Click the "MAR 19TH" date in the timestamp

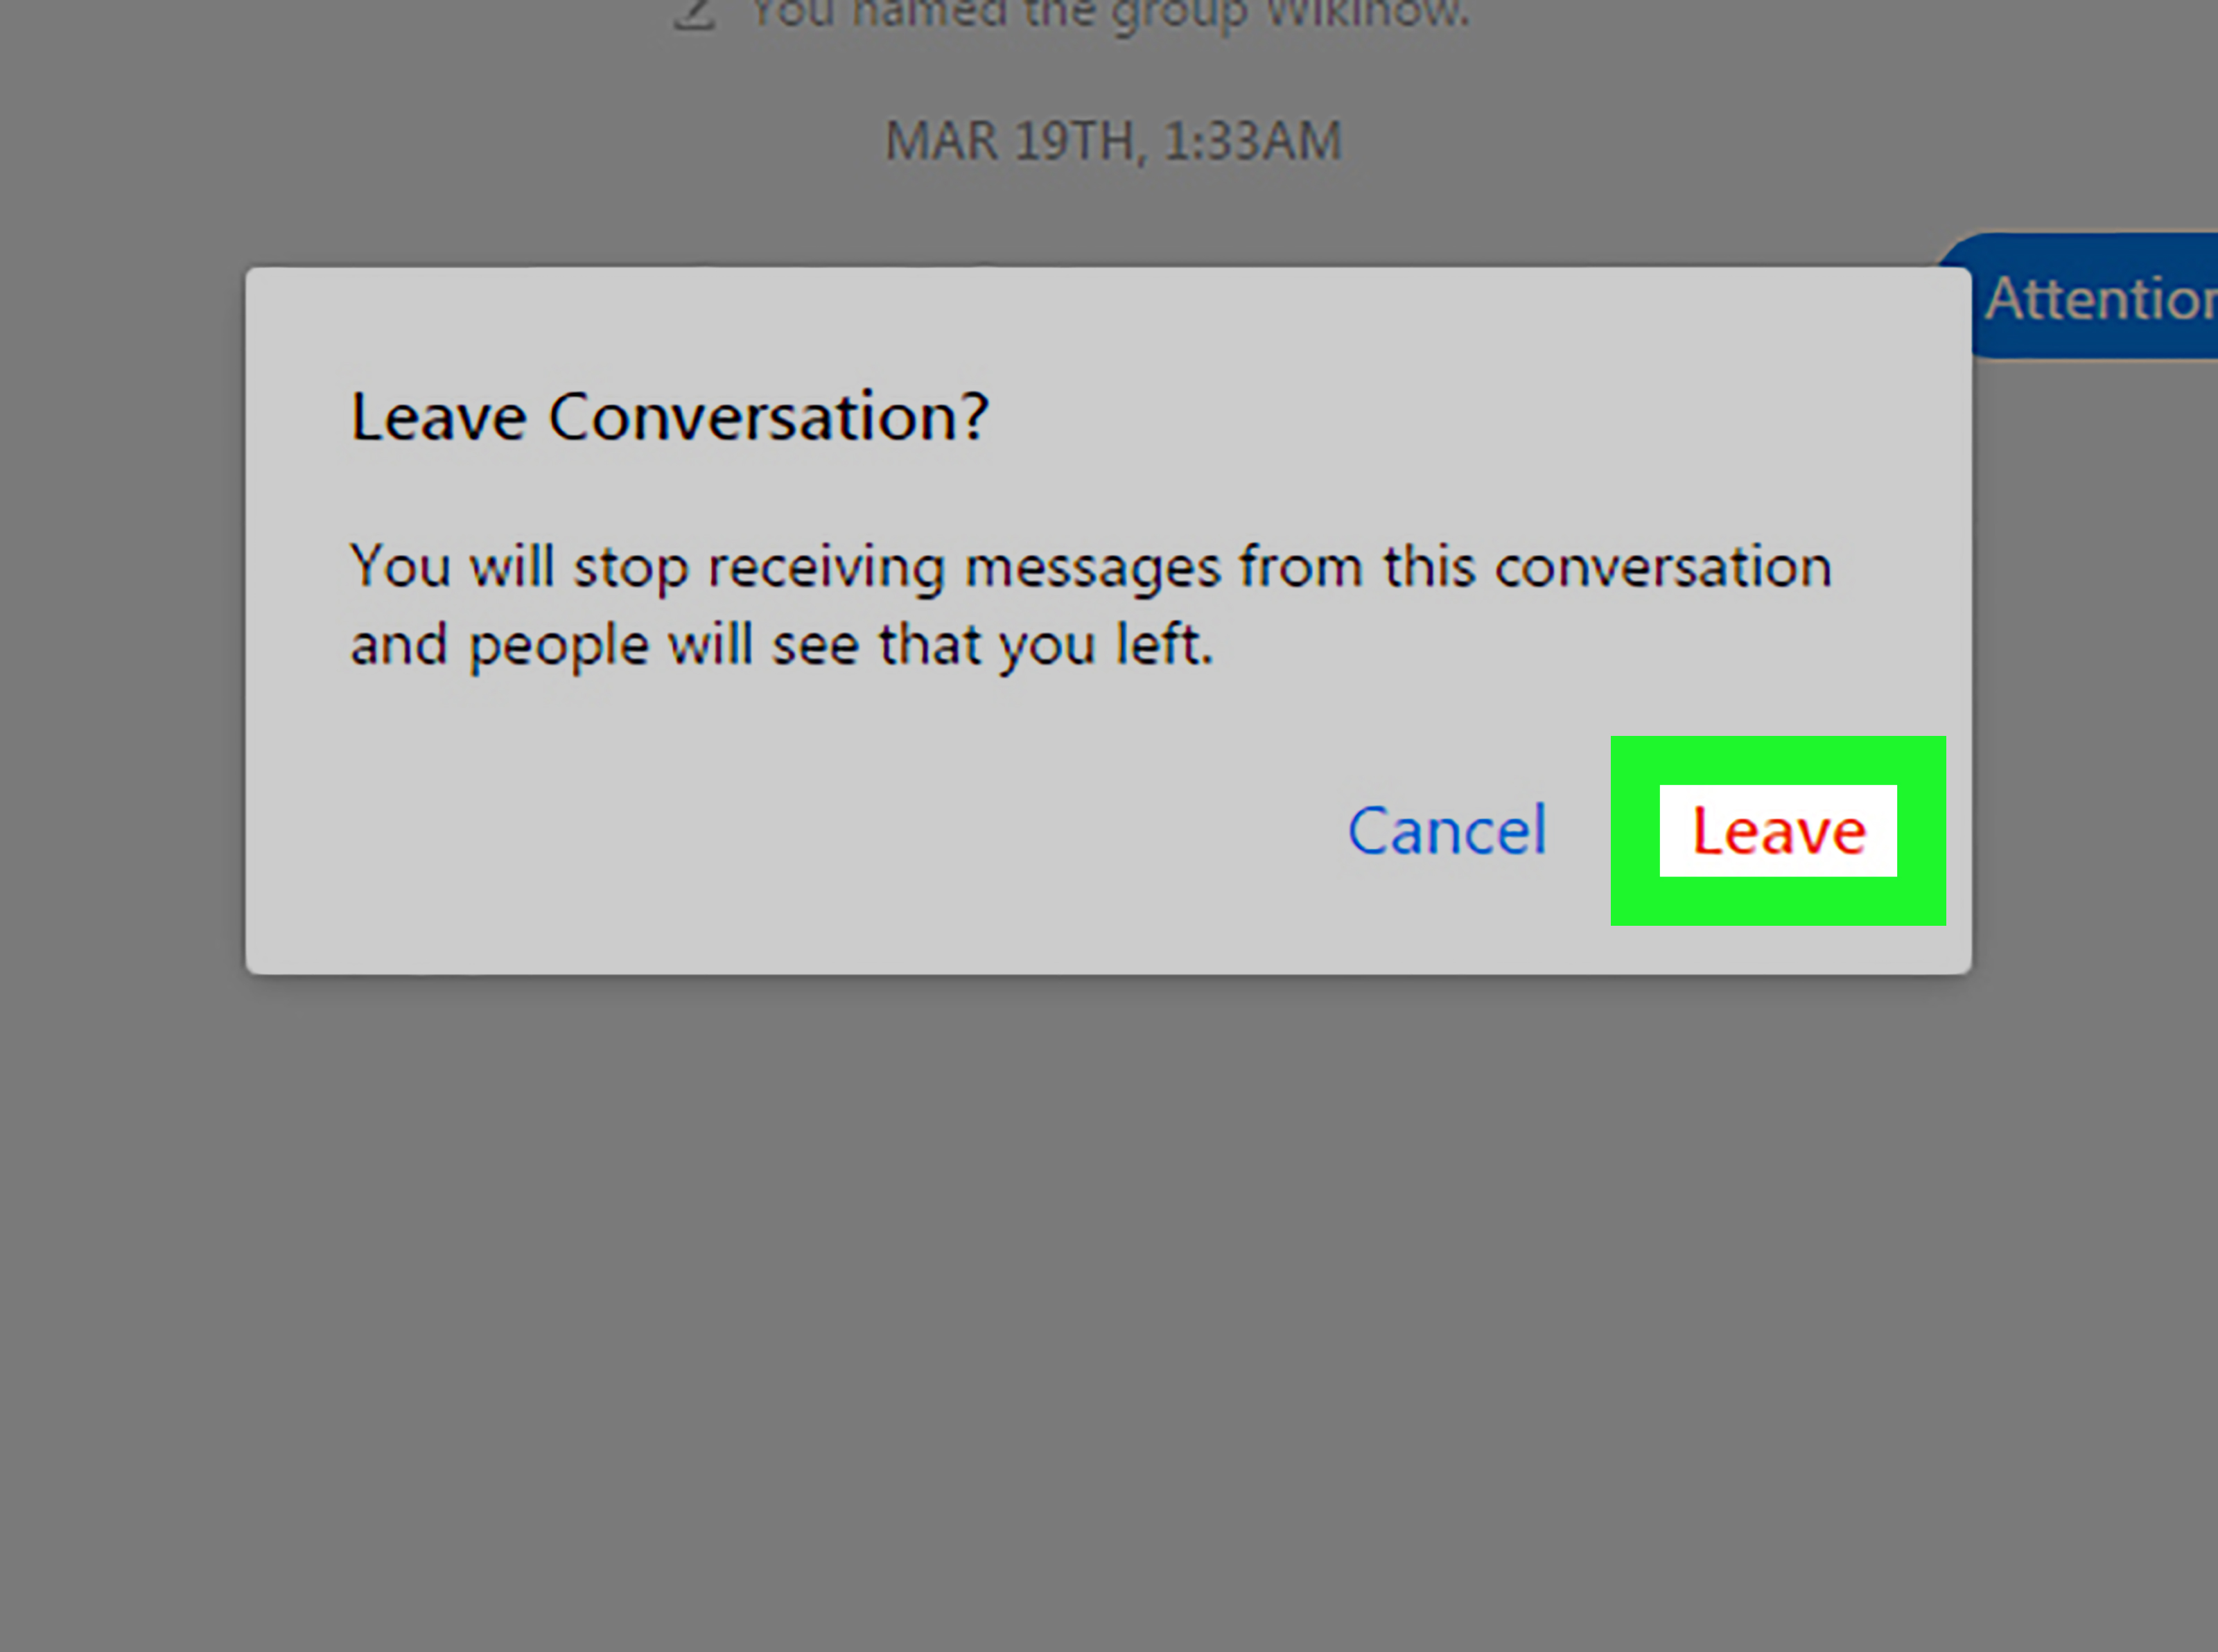[1010, 141]
